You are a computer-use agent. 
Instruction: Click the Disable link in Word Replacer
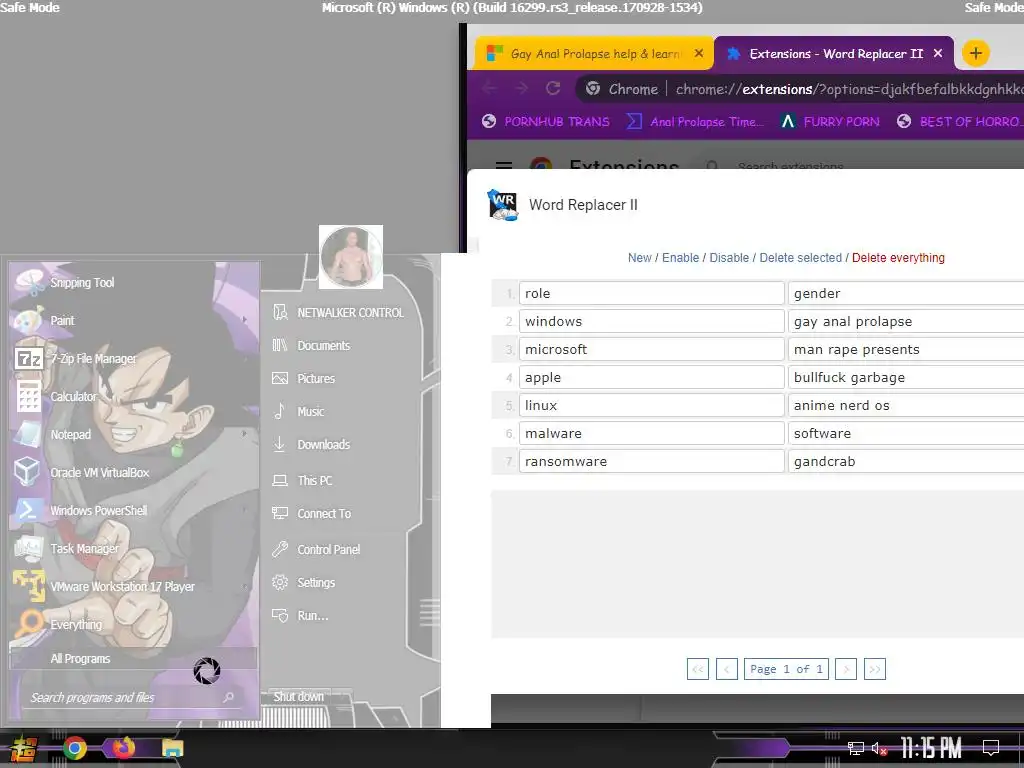point(729,258)
